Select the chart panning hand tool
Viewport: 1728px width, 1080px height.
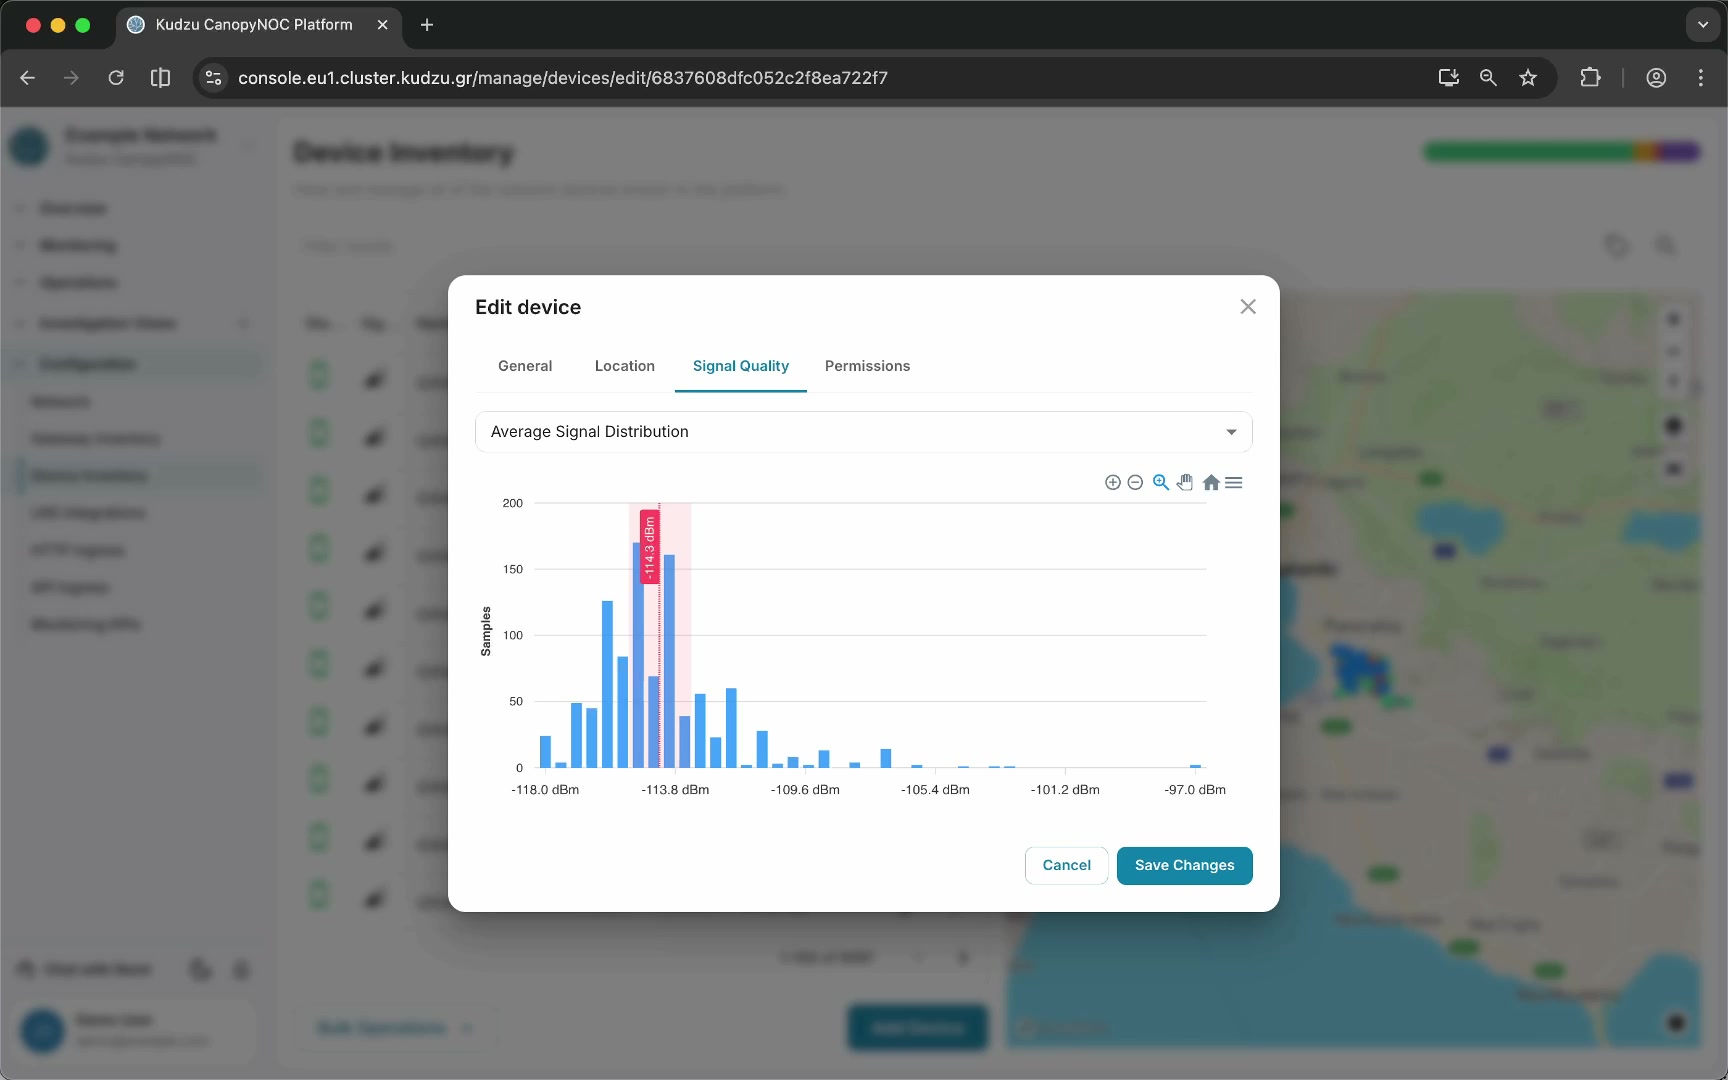[x=1185, y=482]
